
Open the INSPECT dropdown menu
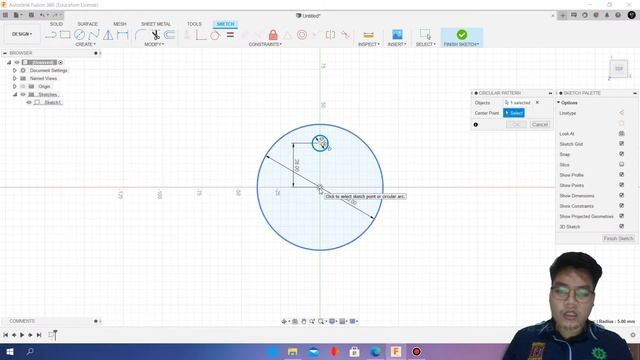[x=369, y=44]
